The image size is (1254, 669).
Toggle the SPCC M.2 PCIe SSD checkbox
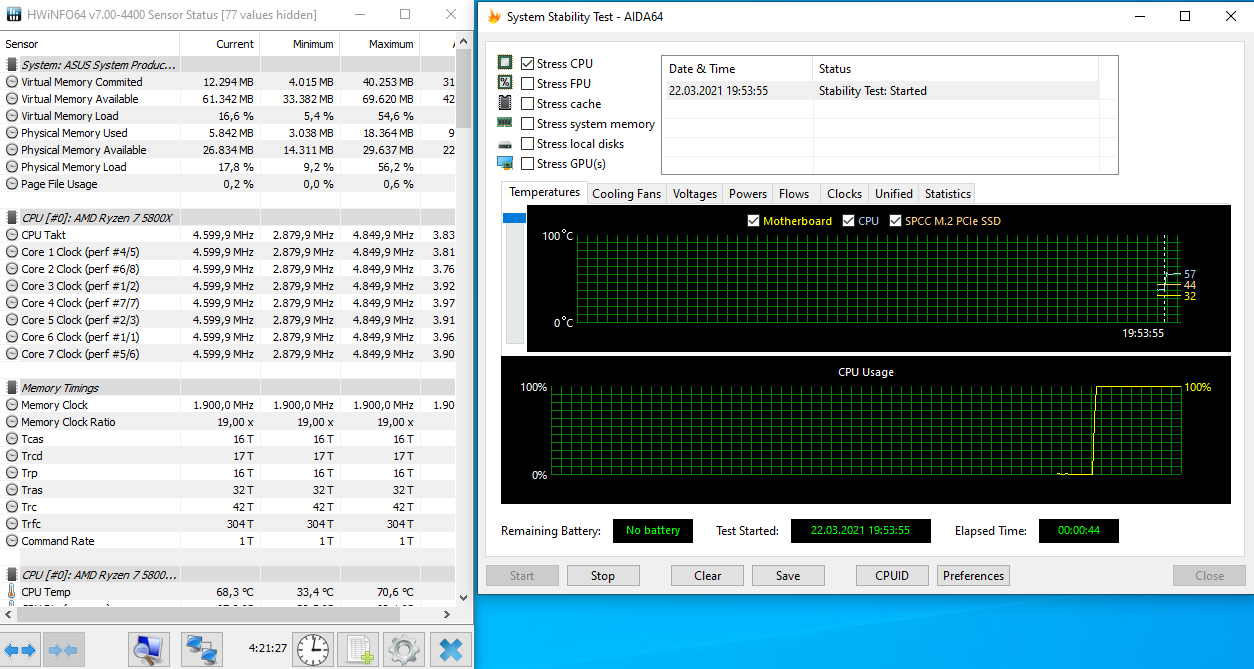[x=896, y=221]
